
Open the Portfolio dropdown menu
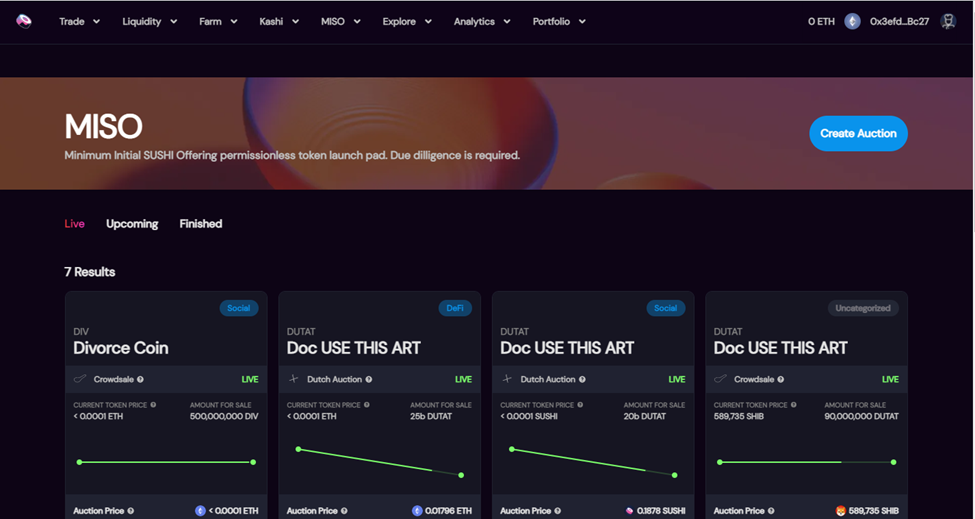pyautogui.click(x=559, y=21)
